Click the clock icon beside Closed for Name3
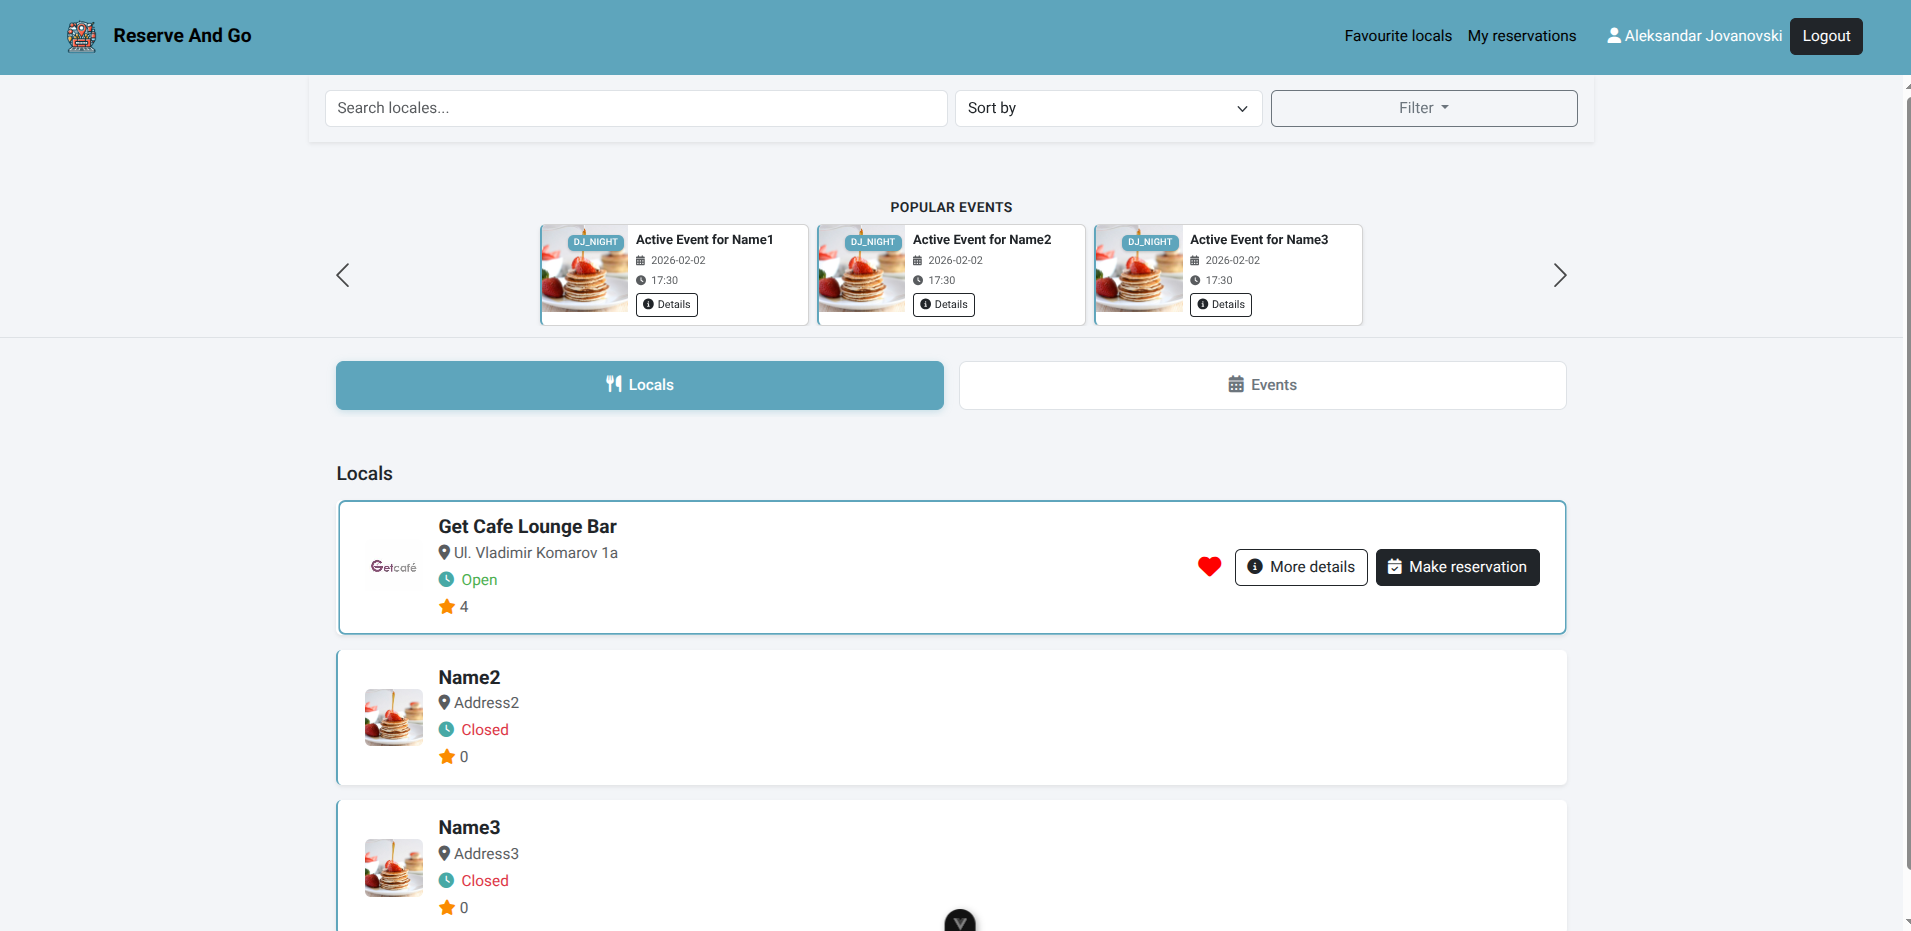This screenshot has width=1911, height=931. [x=447, y=881]
